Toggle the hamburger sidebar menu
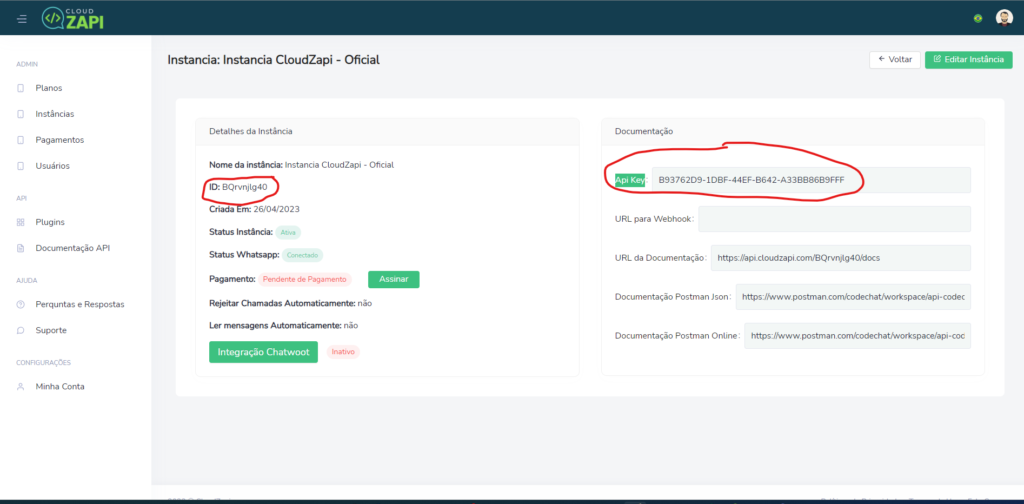 22,18
